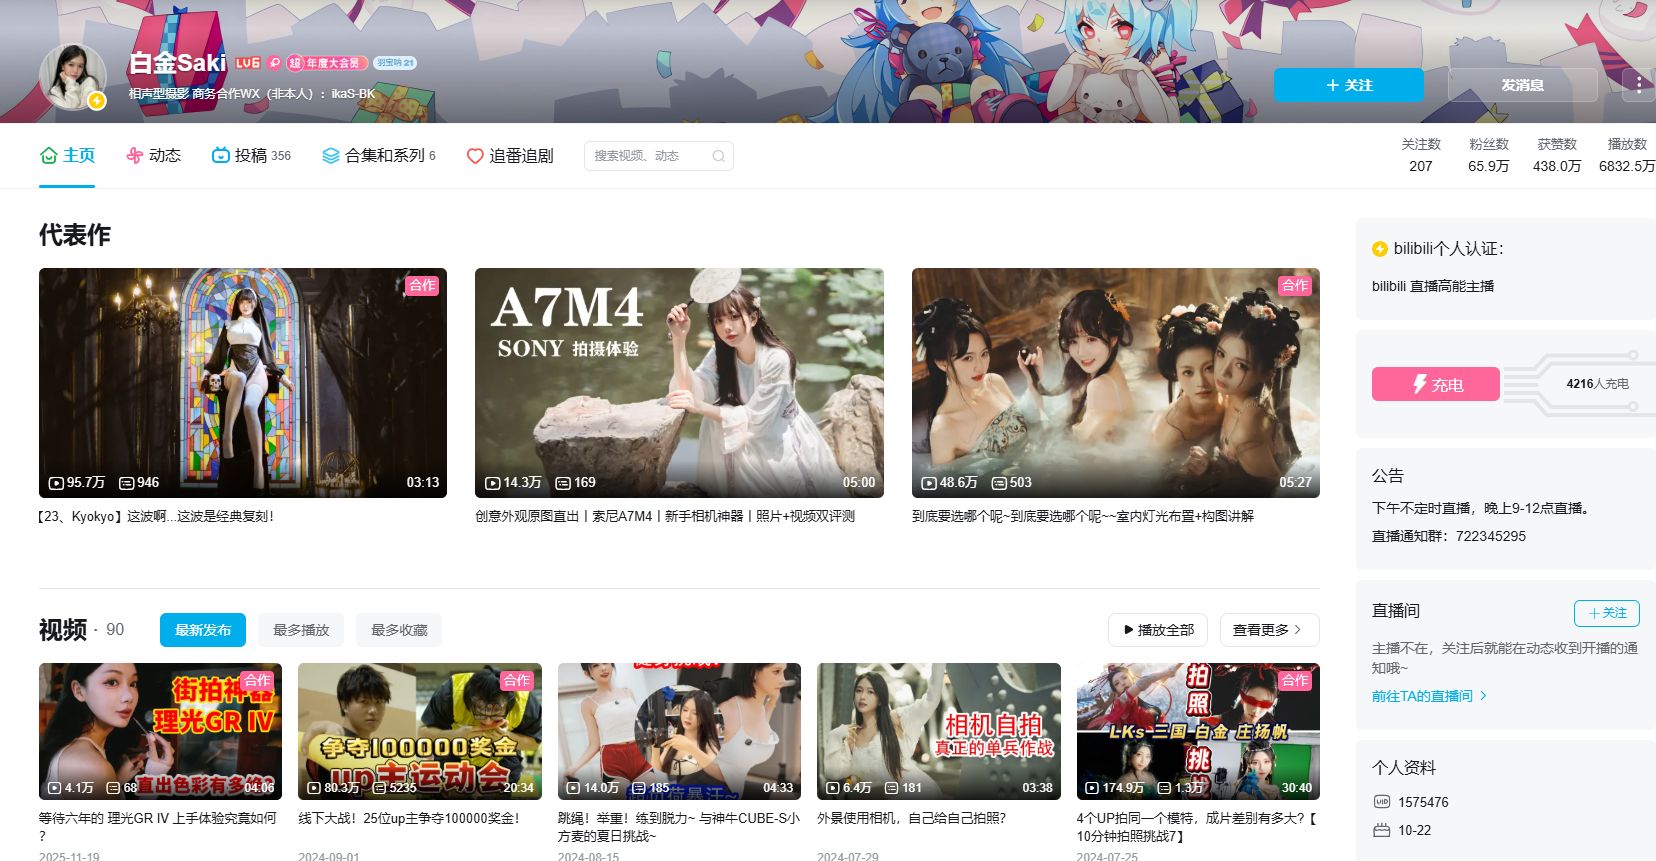This screenshot has height=861, width=1656.
Task: Click the LV6 level badge
Action: click(248, 63)
